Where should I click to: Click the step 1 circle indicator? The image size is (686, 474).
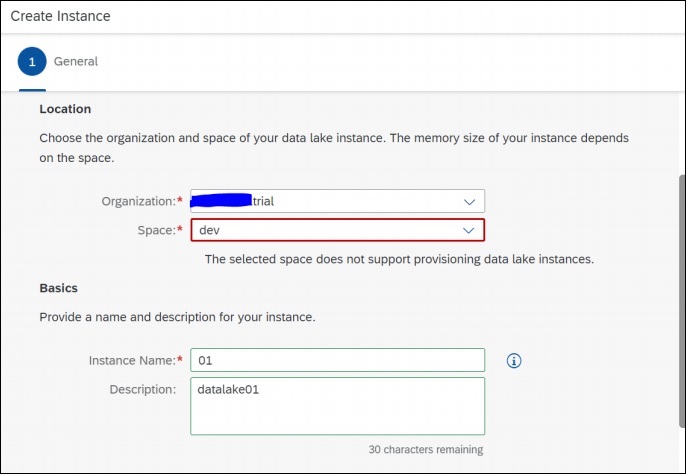(32, 61)
